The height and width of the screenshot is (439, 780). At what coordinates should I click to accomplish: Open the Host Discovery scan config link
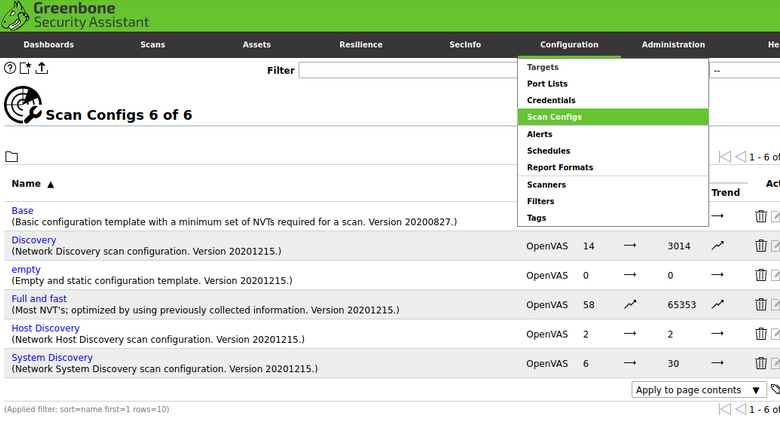45,328
